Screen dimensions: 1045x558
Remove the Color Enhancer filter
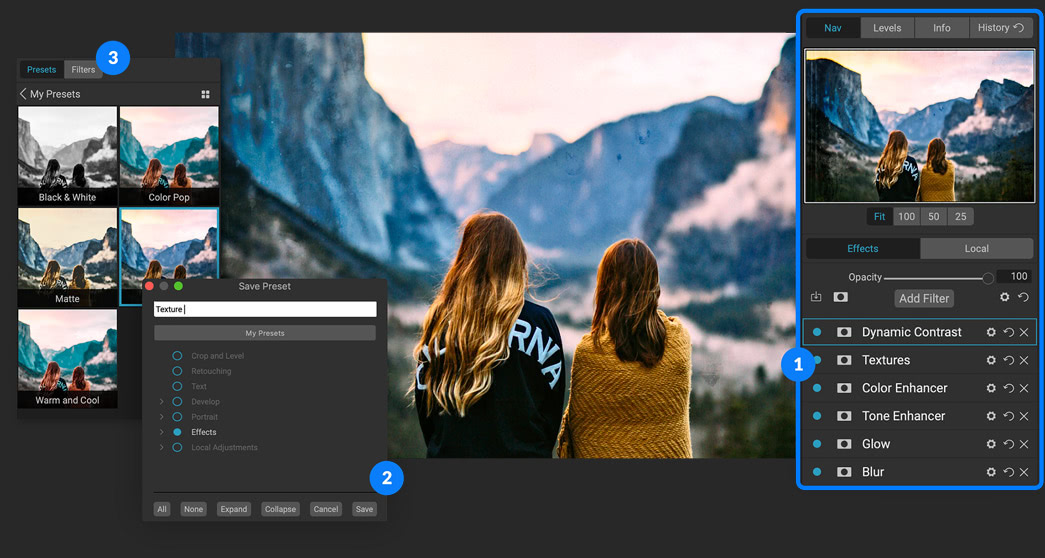click(1024, 388)
